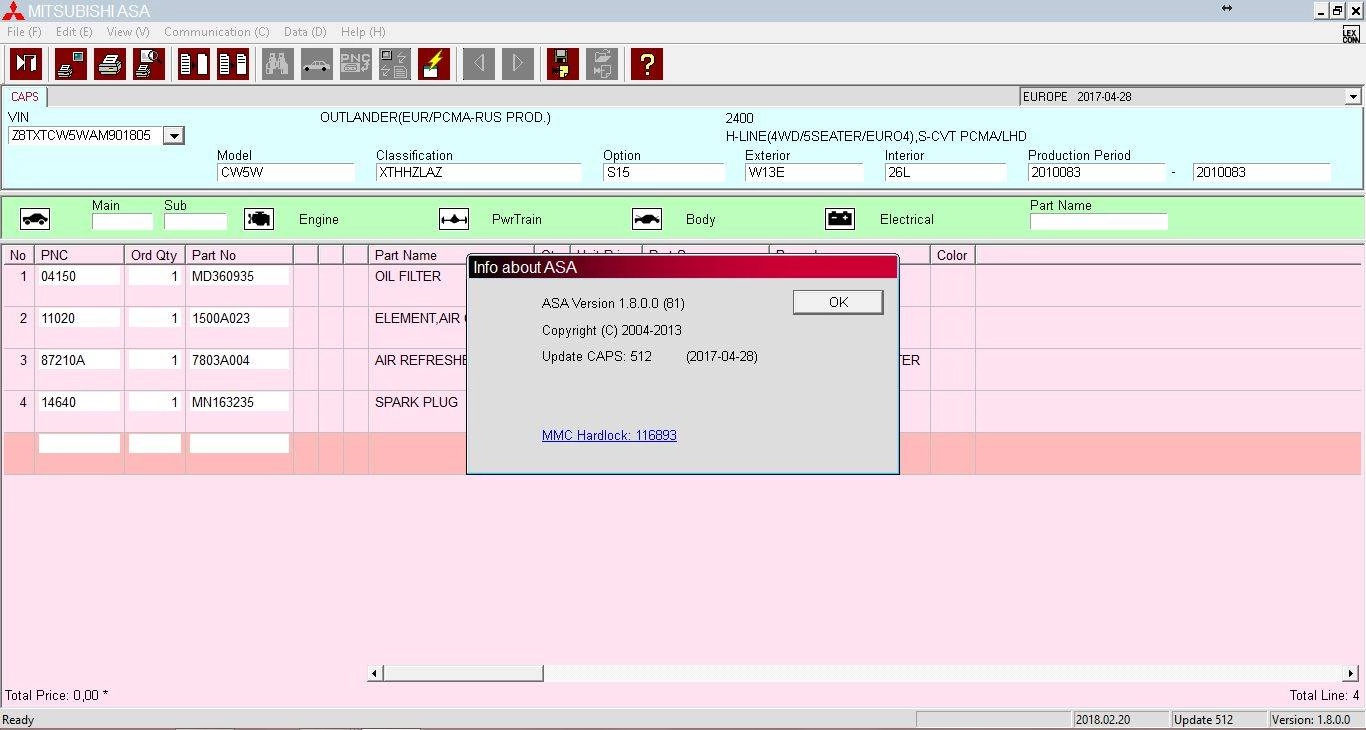Open the View (V) menu
The height and width of the screenshot is (730, 1366).
click(x=128, y=32)
